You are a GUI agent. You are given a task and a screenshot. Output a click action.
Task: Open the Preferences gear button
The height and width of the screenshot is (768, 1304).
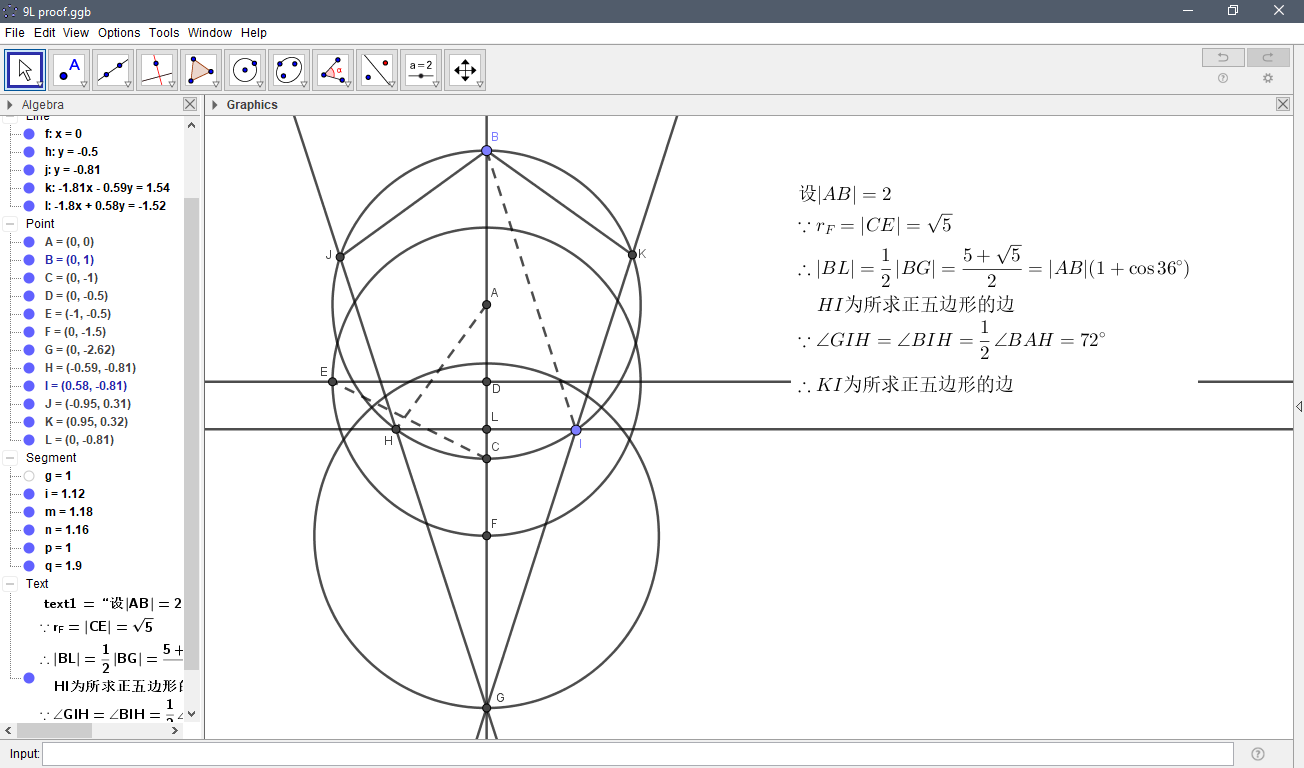1267,78
